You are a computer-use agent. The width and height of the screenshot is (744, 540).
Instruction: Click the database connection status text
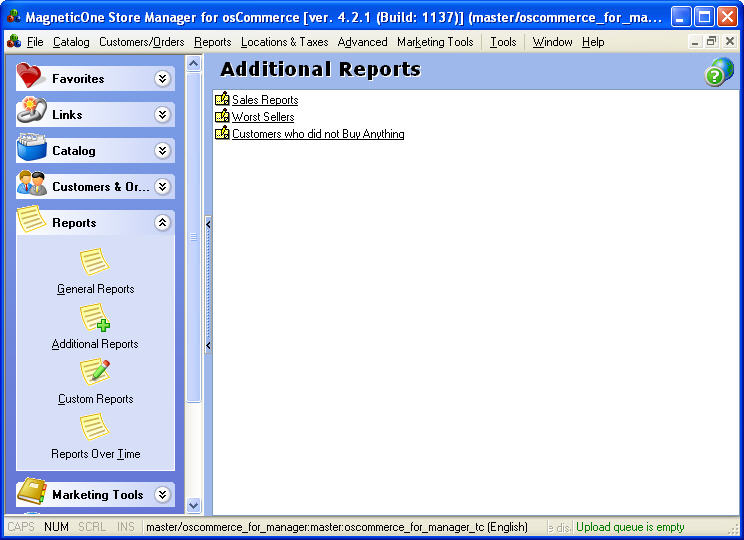click(x=336, y=527)
